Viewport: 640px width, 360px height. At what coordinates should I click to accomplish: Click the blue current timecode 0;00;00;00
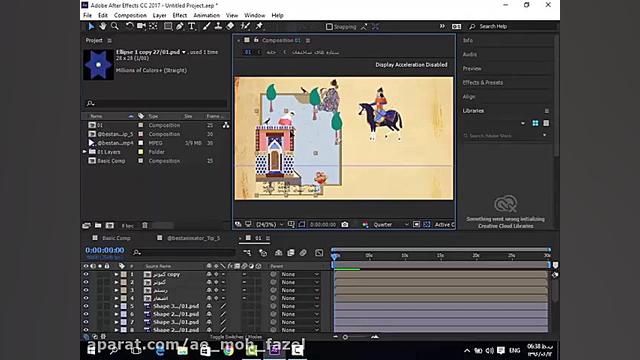[104, 250]
